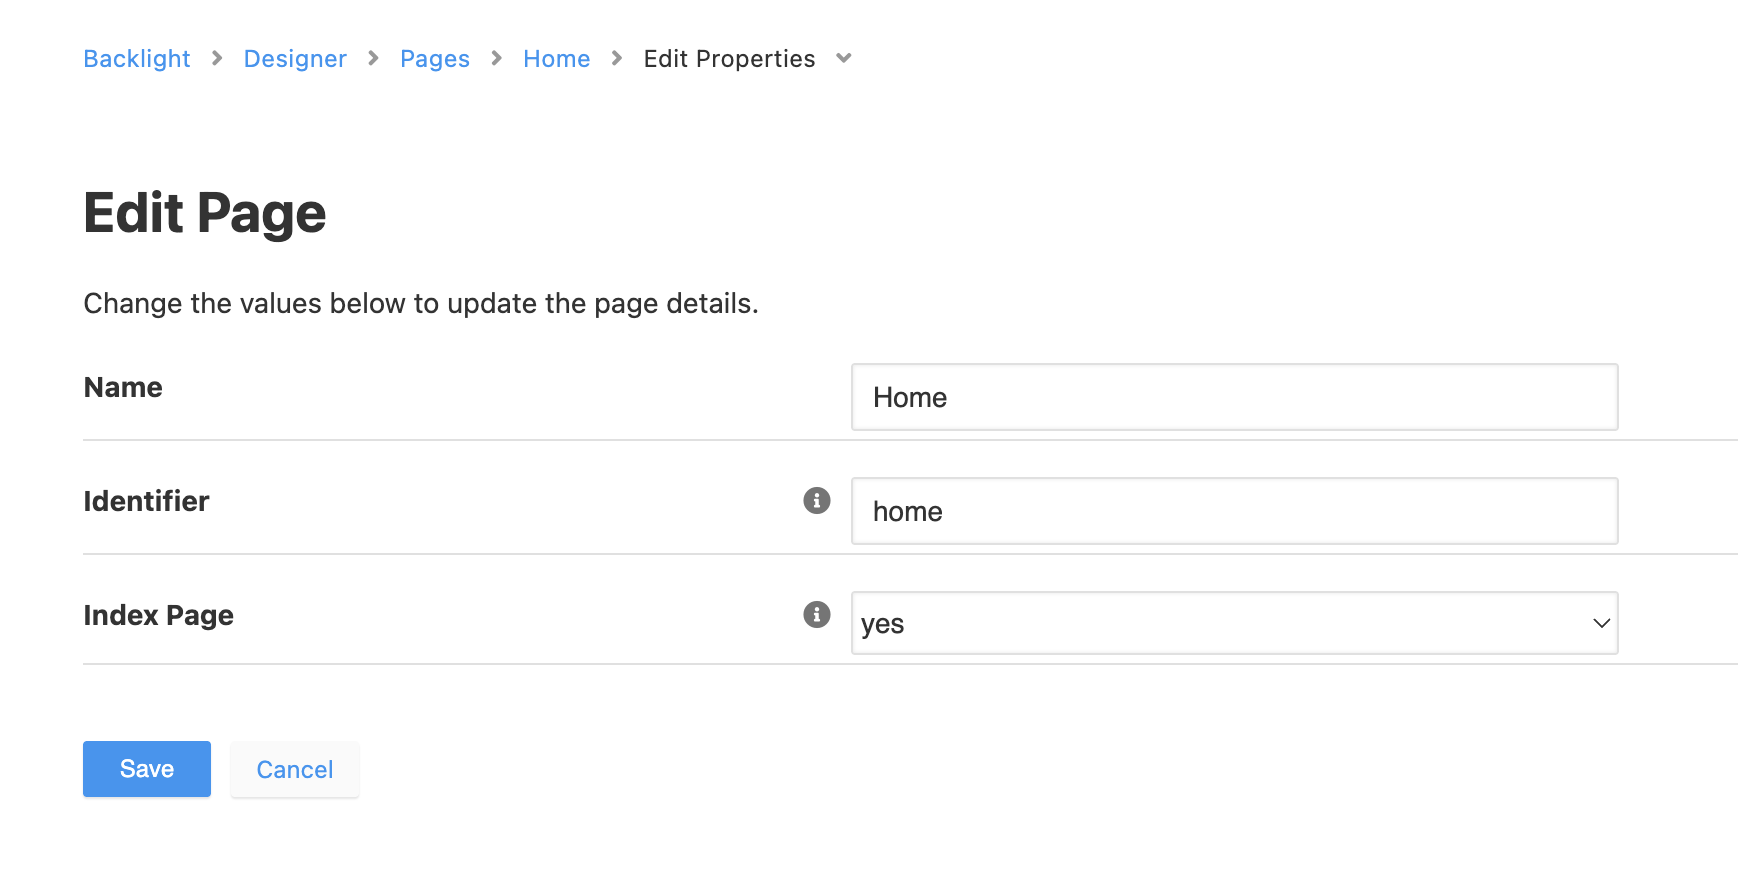Cancel editing the page
This screenshot has width=1738, height=890.
point(295,769)
